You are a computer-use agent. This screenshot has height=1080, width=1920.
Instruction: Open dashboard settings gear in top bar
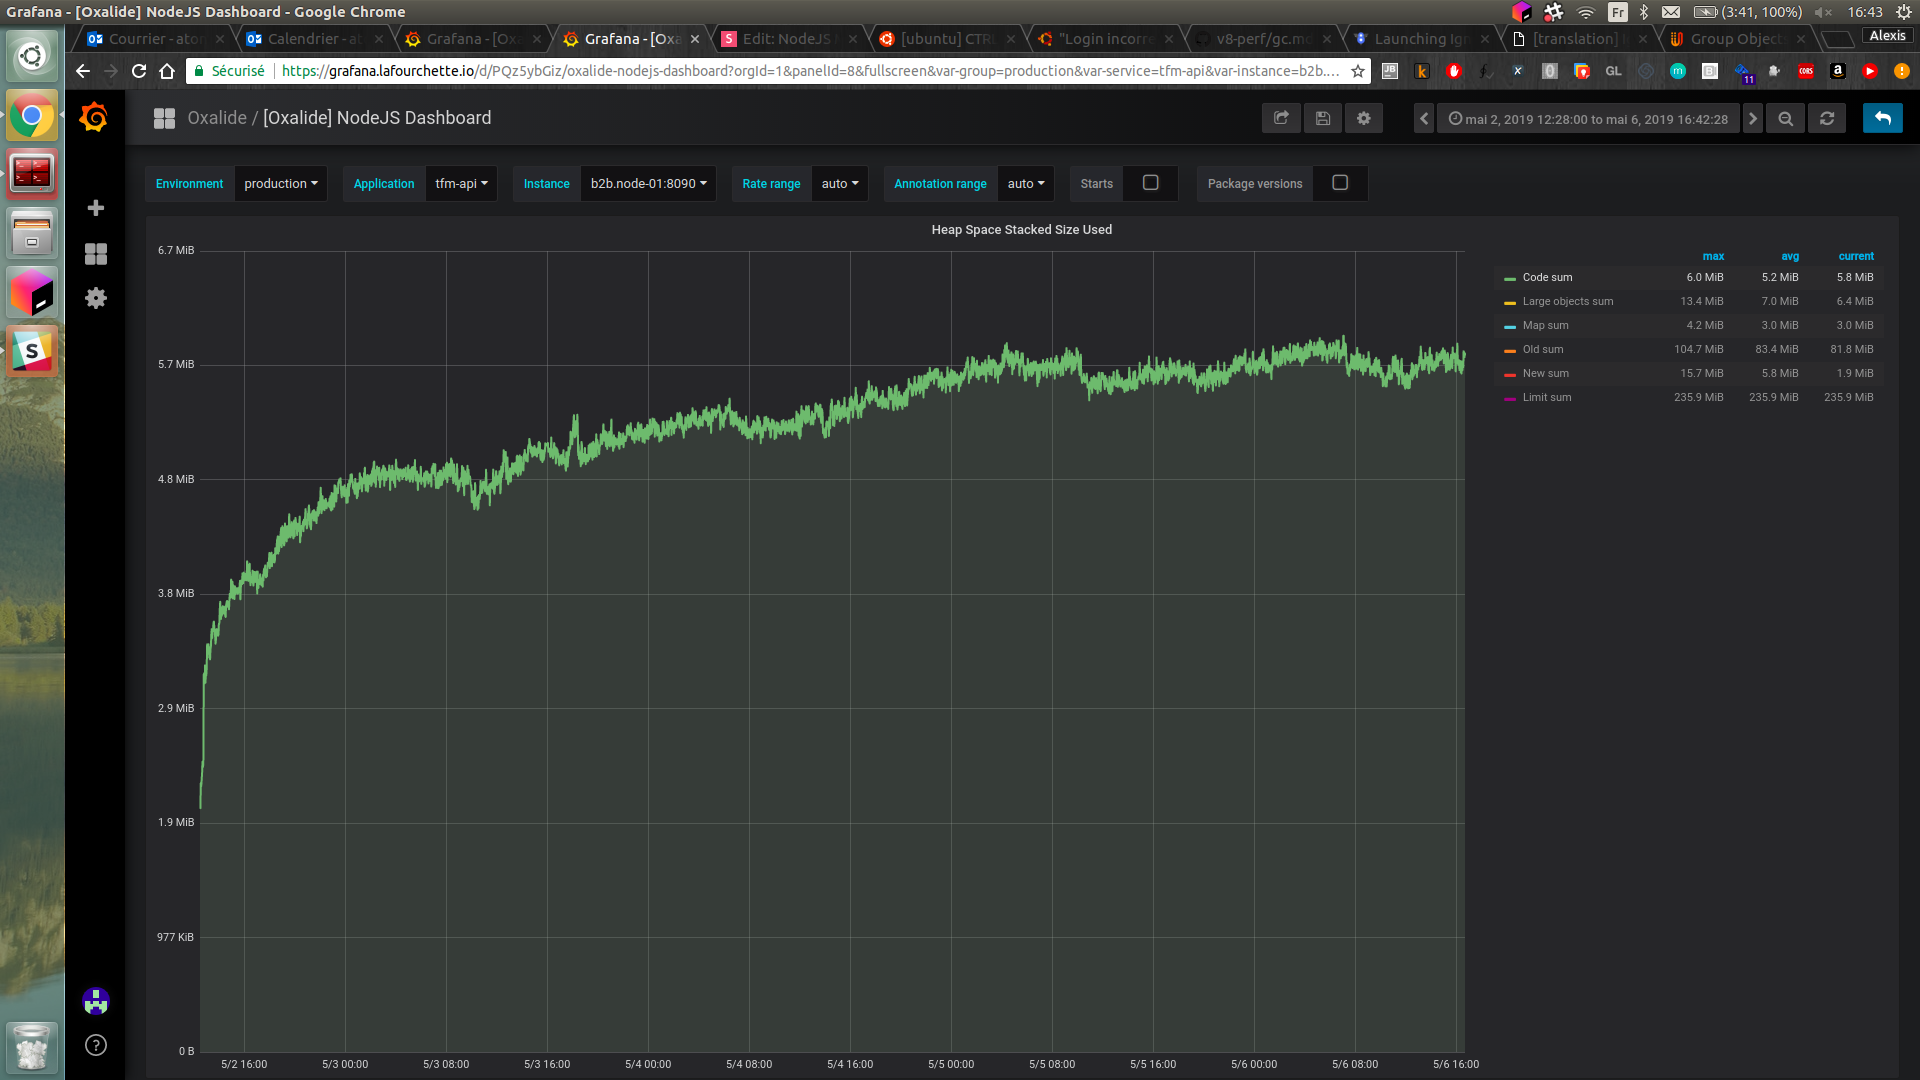tap(1363, 118)
